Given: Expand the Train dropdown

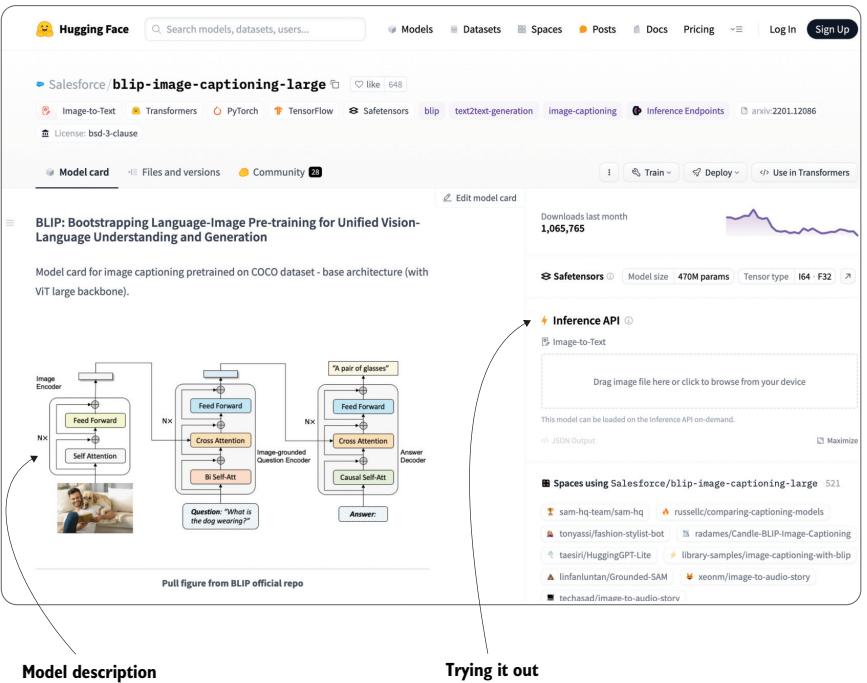Looking at the screenshot, I should (x=651, y=172).
